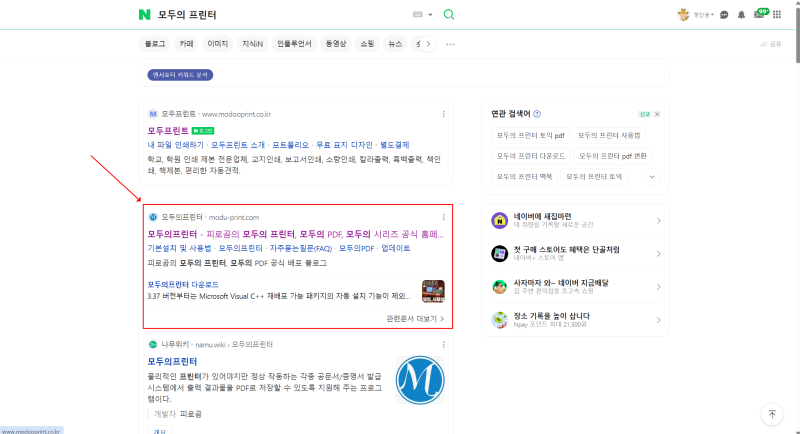Open the profile avatar picture in header
This screenshot has width=800, height=434.
tap(683, 15)
